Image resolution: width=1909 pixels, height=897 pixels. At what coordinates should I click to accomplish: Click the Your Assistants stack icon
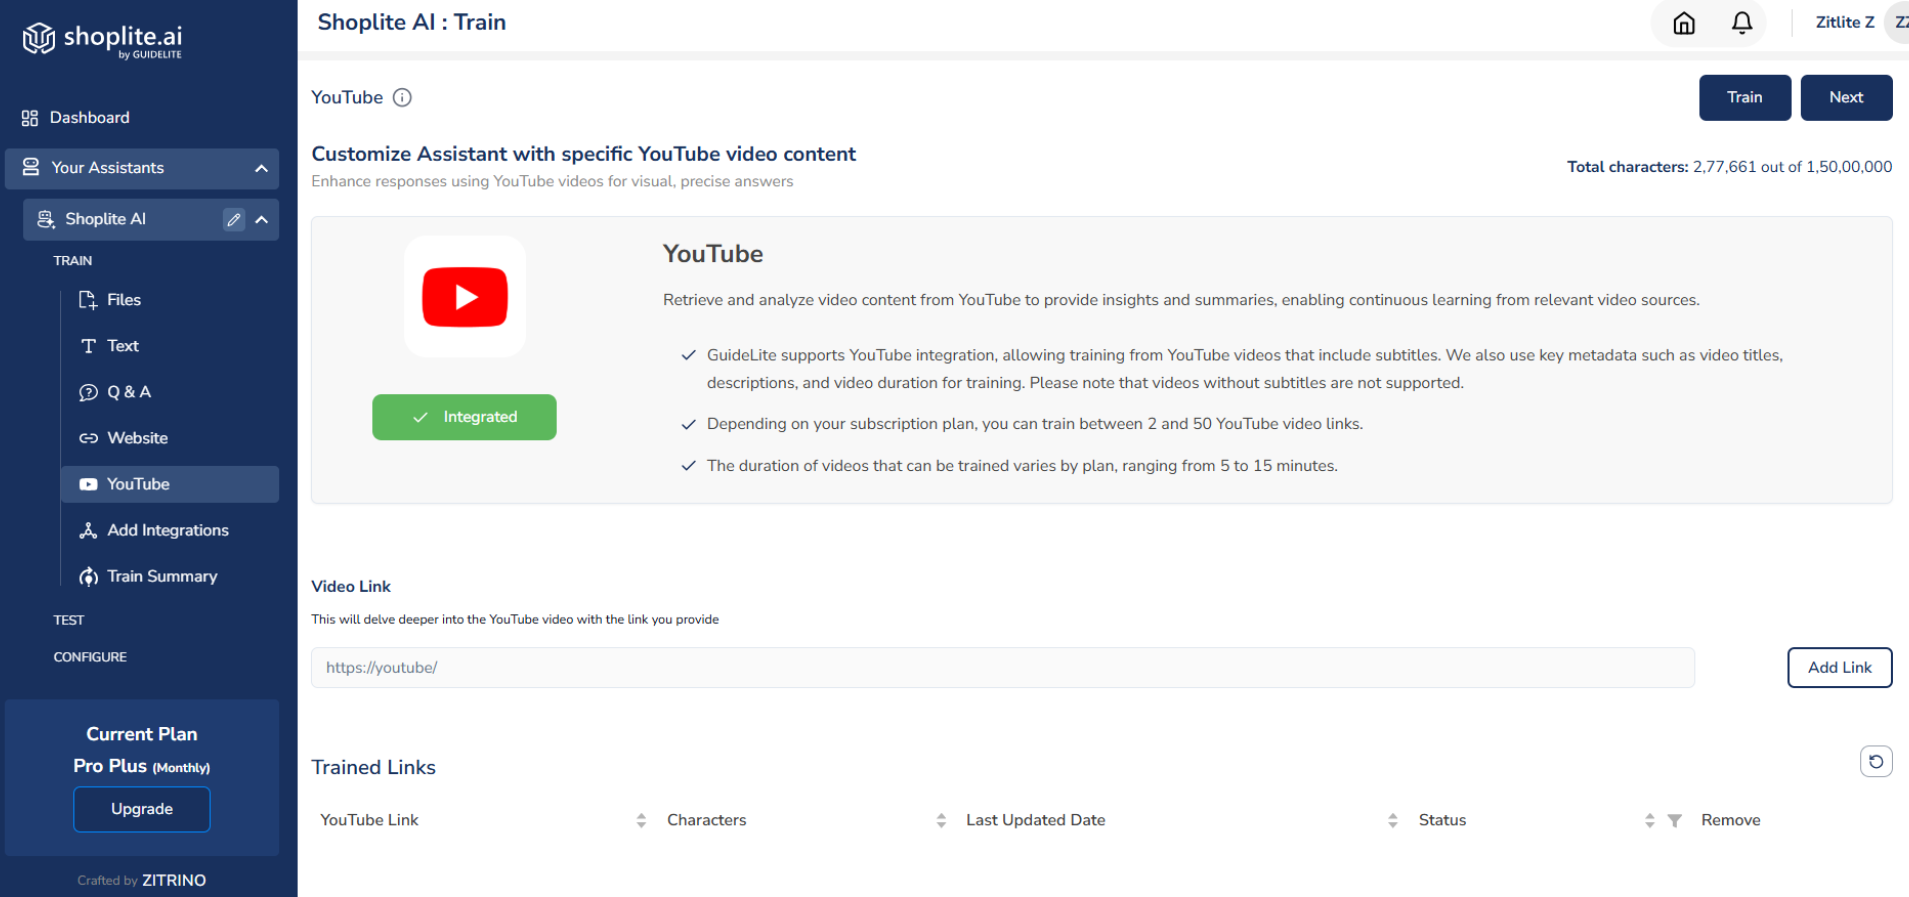[x=31, y=167]
